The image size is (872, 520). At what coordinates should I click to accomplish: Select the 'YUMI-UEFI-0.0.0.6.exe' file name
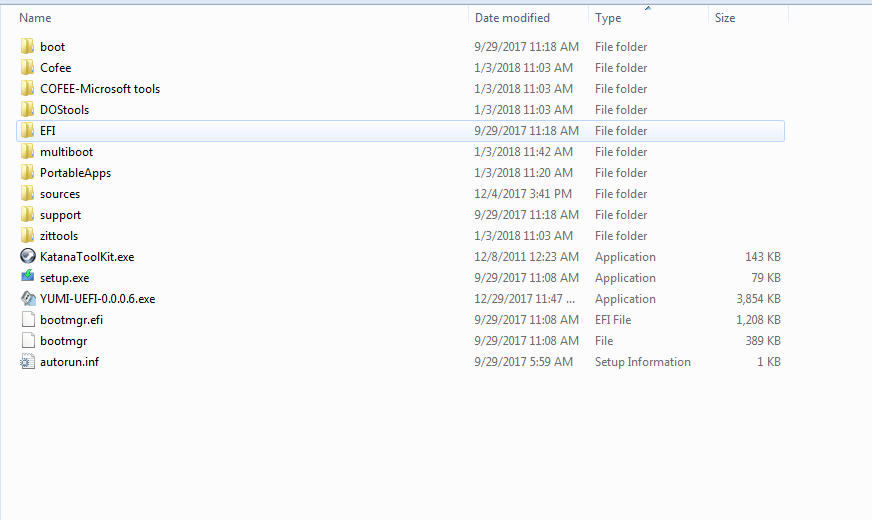click(x=97, y=299)
